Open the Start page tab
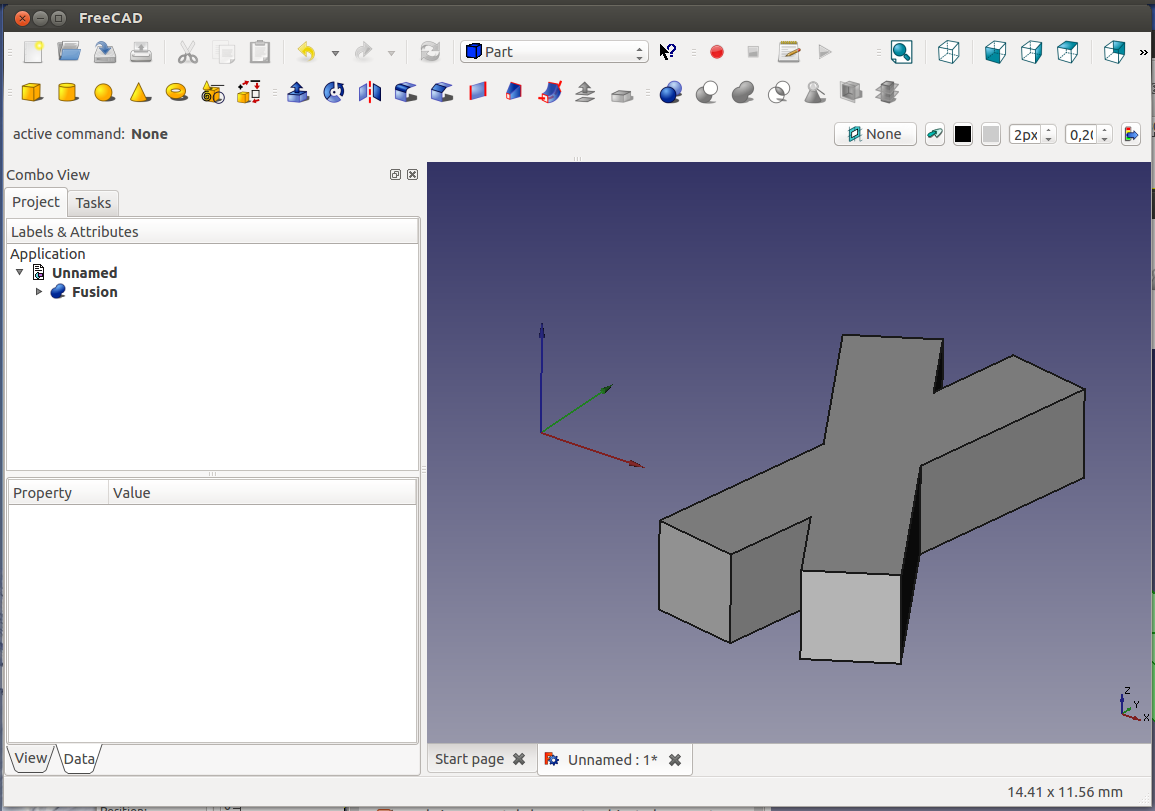The image size is (1155, 811). pyautogui.click(x=469, y=759)
